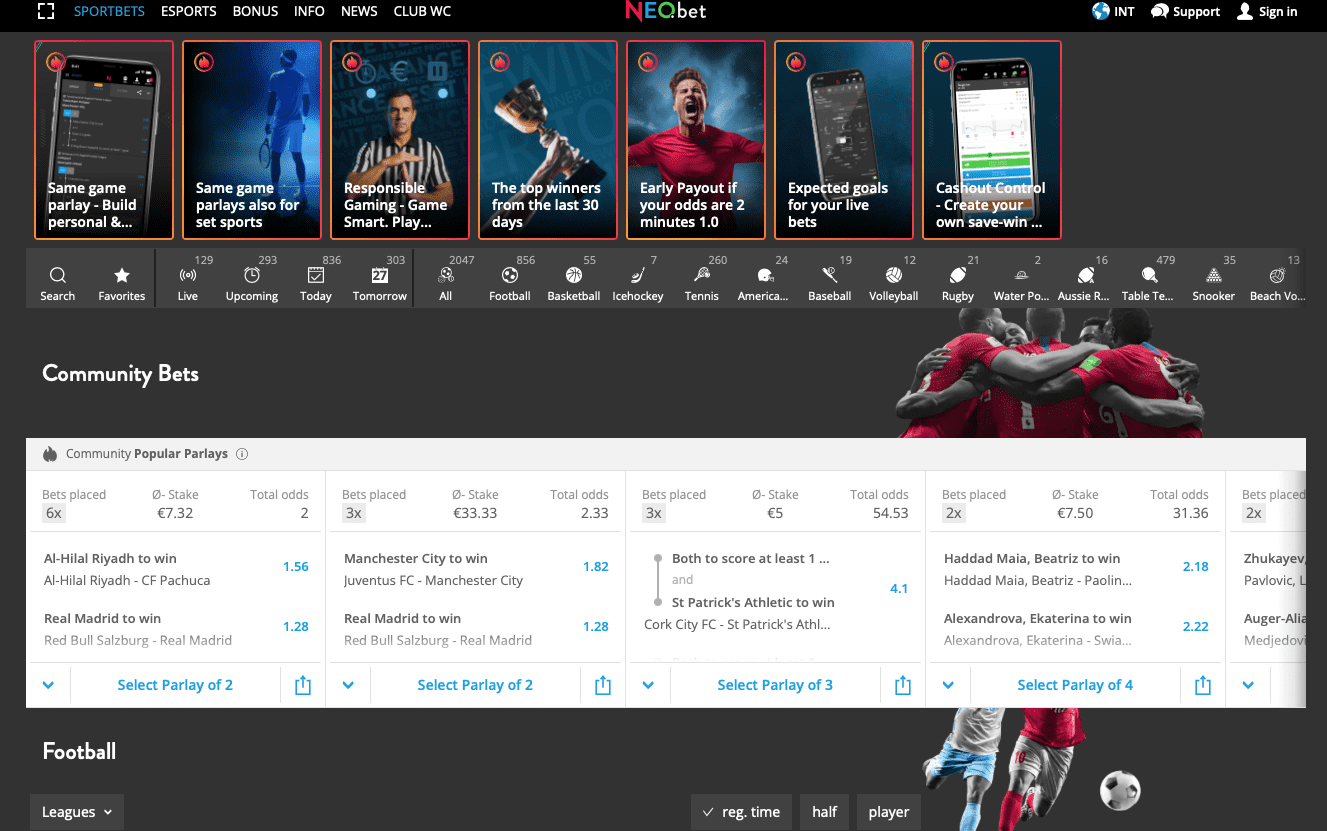
Task: Select the Snooker sport icon
Action: click(1214, 275)
